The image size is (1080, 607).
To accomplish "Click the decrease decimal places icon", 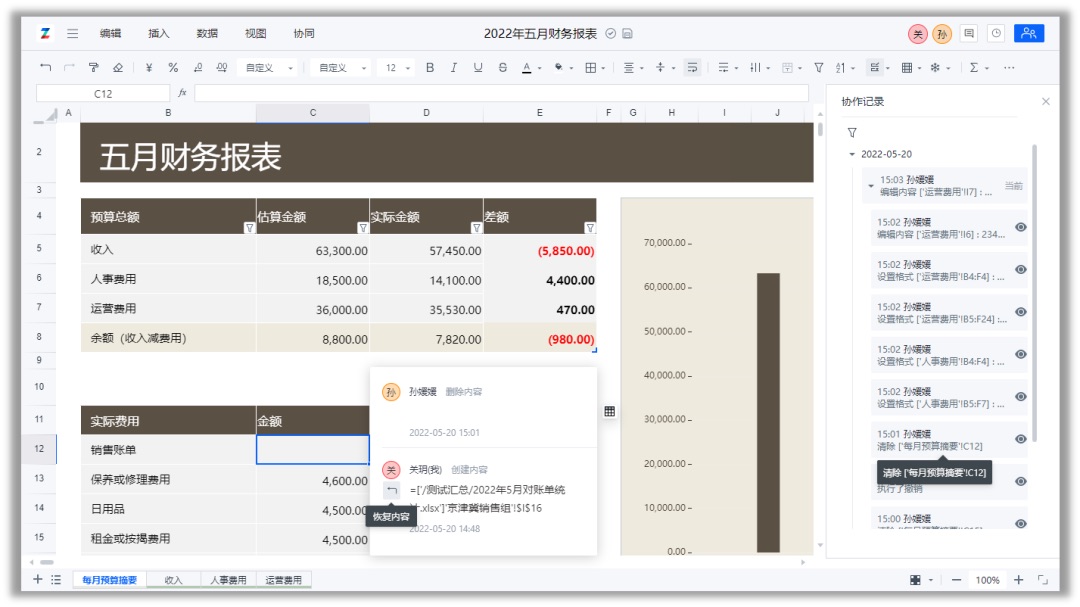I will pos(198,68).
